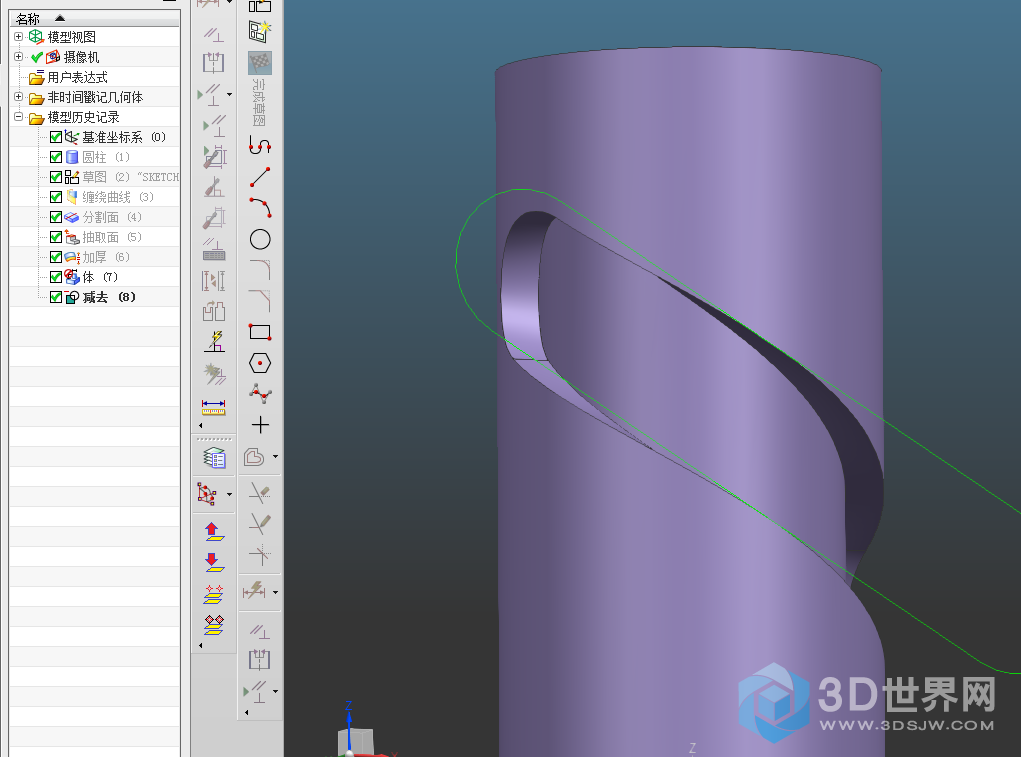Screen dimensions: 1021x757
Task: Uncheck the 分割面 (4) feature checkbox
Action: 56,217
